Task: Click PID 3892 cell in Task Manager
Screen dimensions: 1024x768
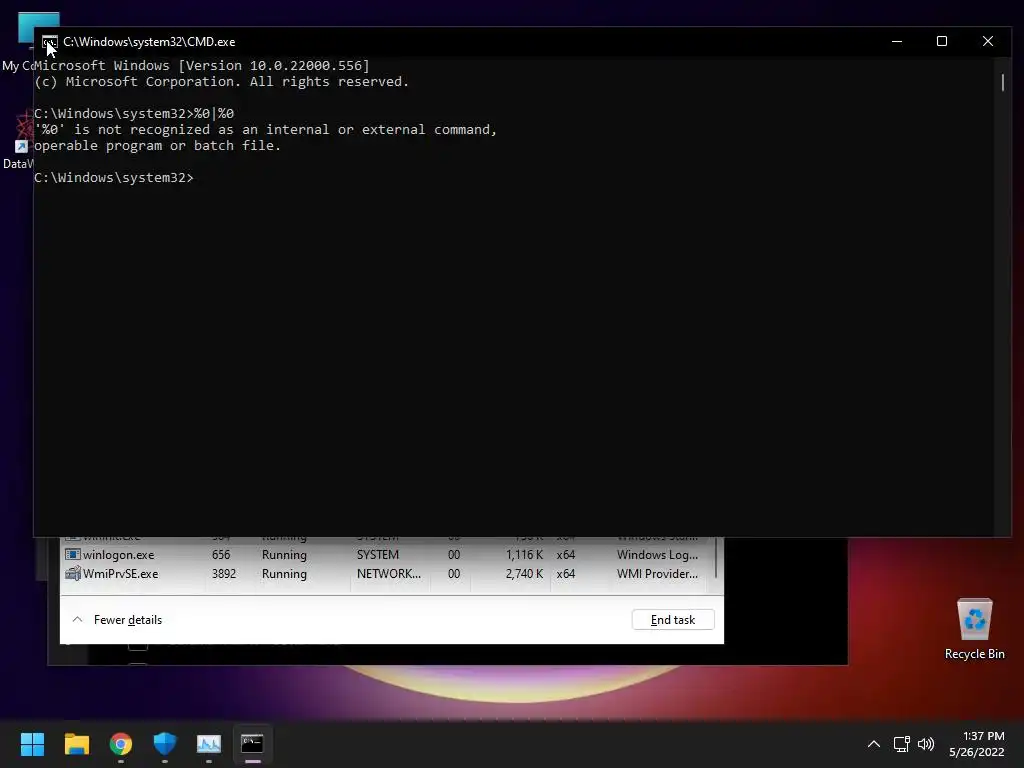Action: [223, 573]
